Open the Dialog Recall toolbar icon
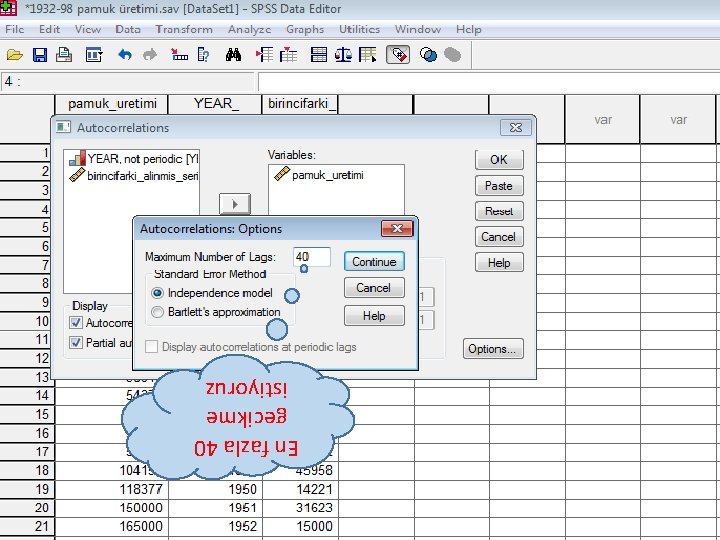This screenshot has height=540, width=720. click(94, 55)
